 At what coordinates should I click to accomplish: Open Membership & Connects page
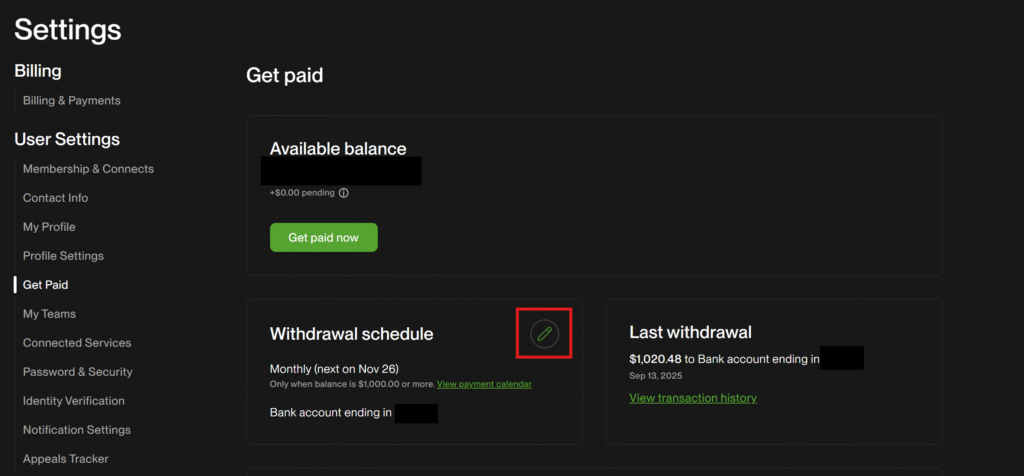point(88,169)
